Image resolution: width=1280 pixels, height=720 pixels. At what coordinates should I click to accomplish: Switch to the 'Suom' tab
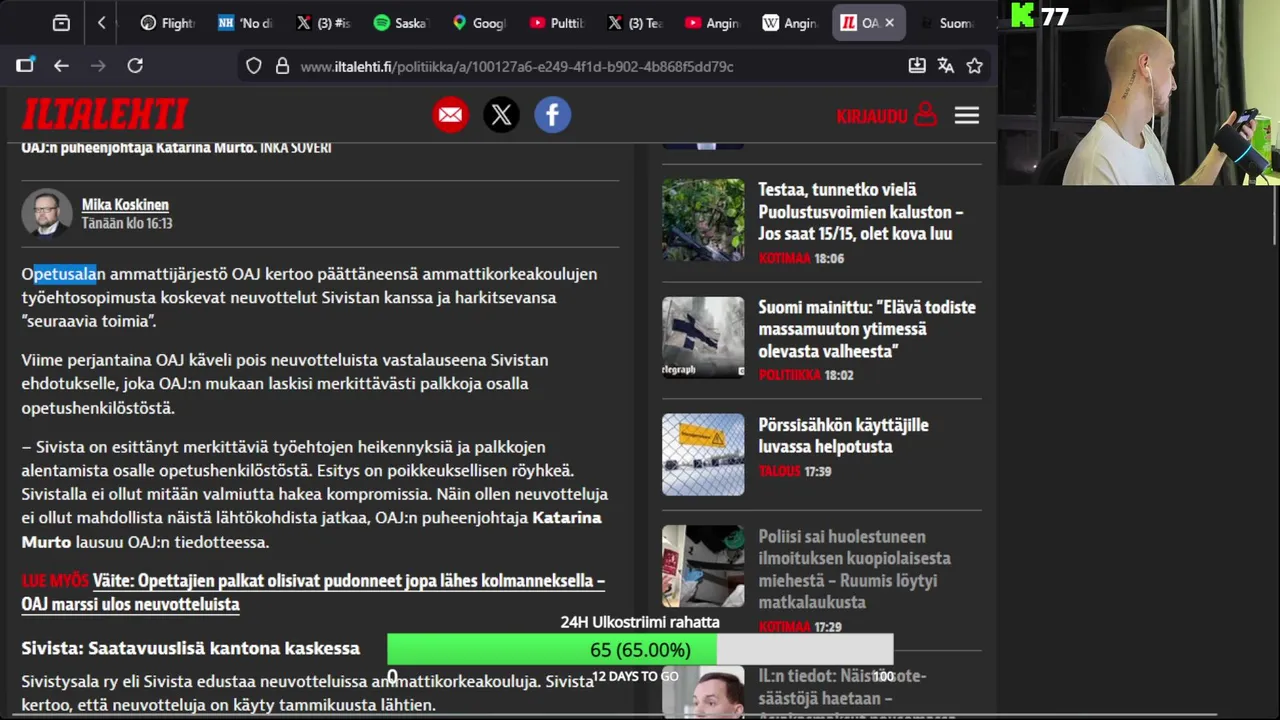[945, 23]
